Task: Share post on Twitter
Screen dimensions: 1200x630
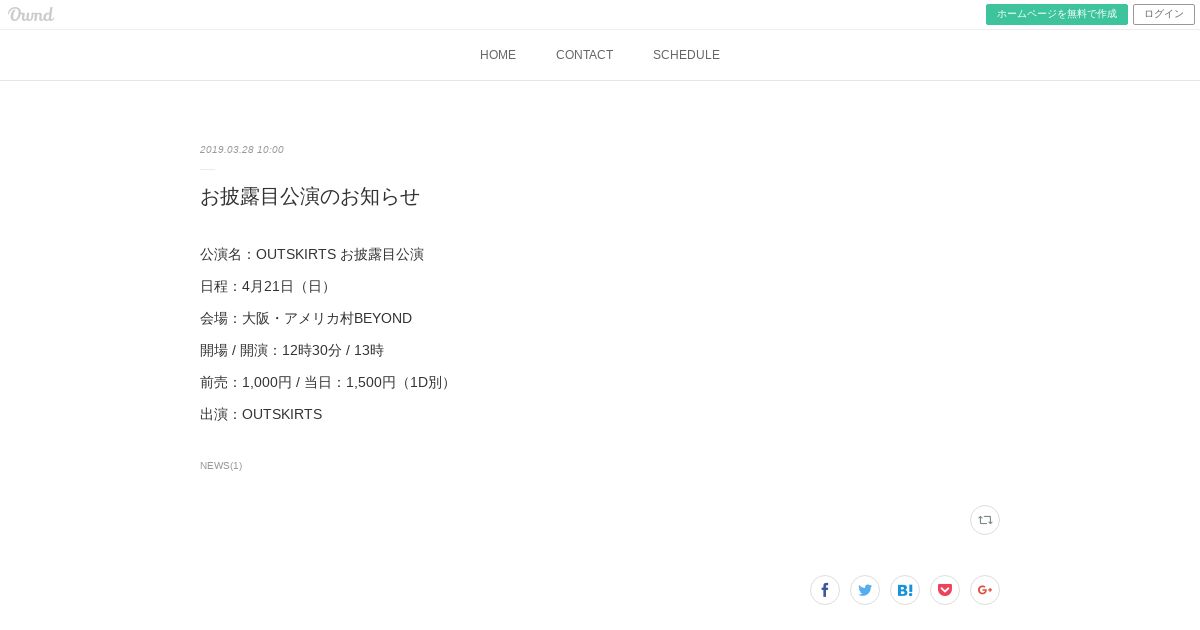Action: pos(865,590)
